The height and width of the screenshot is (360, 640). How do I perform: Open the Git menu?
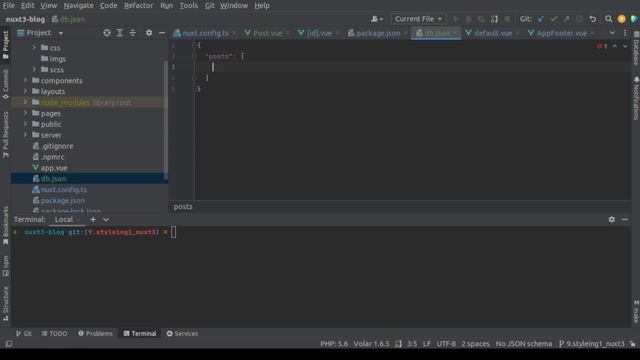209,6
